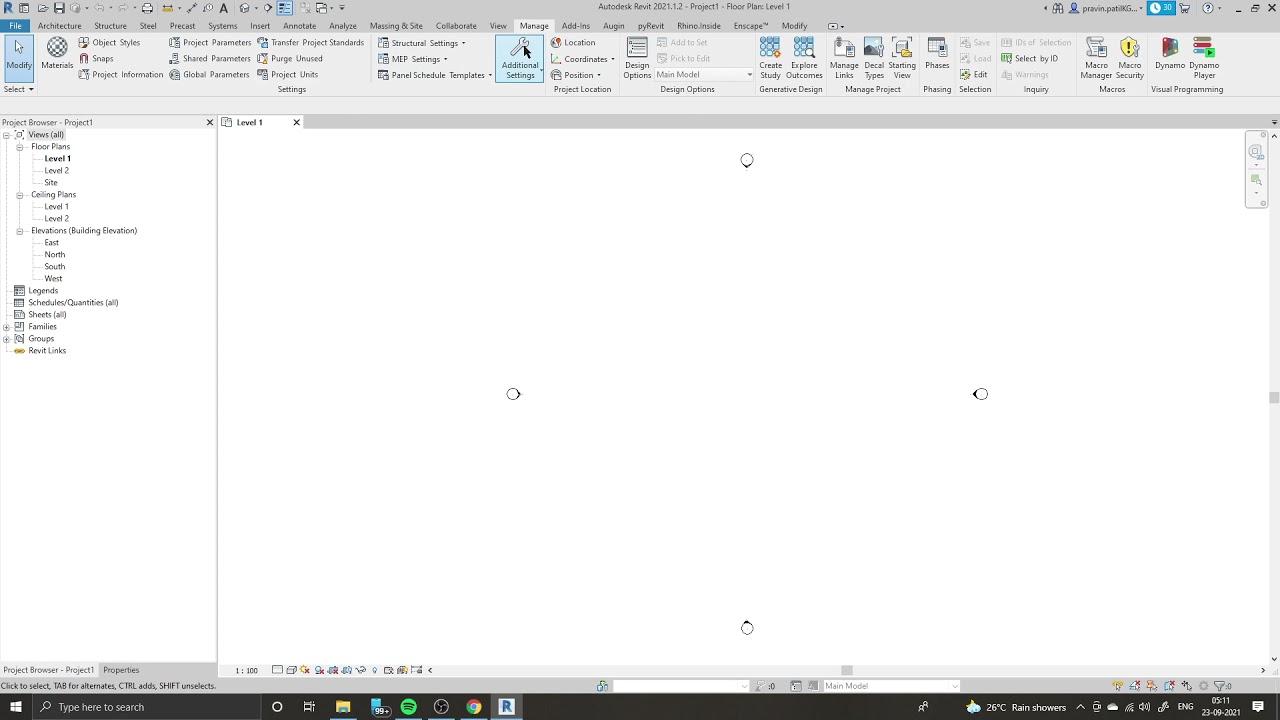The width and height of the screenshot is (1280, 720).
Task: Open Project Information
Action: [x=120, y=75]
